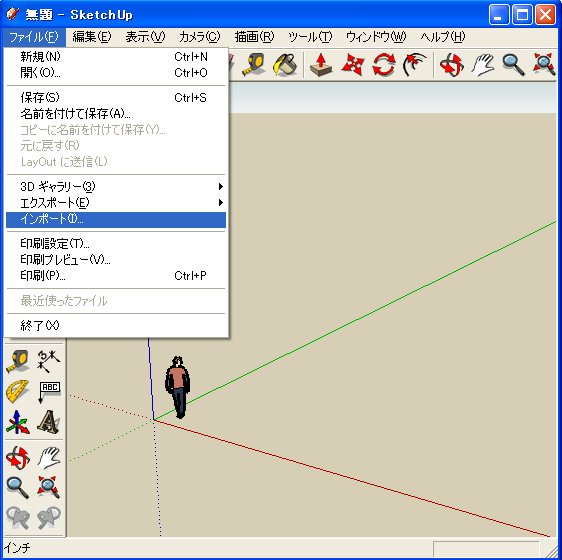Image resolution: width=562 pixels, height=560 pixels.
Task: Select the Protractor tool in left toolbar
Action: pyautogui.click(x=18, y=391)
